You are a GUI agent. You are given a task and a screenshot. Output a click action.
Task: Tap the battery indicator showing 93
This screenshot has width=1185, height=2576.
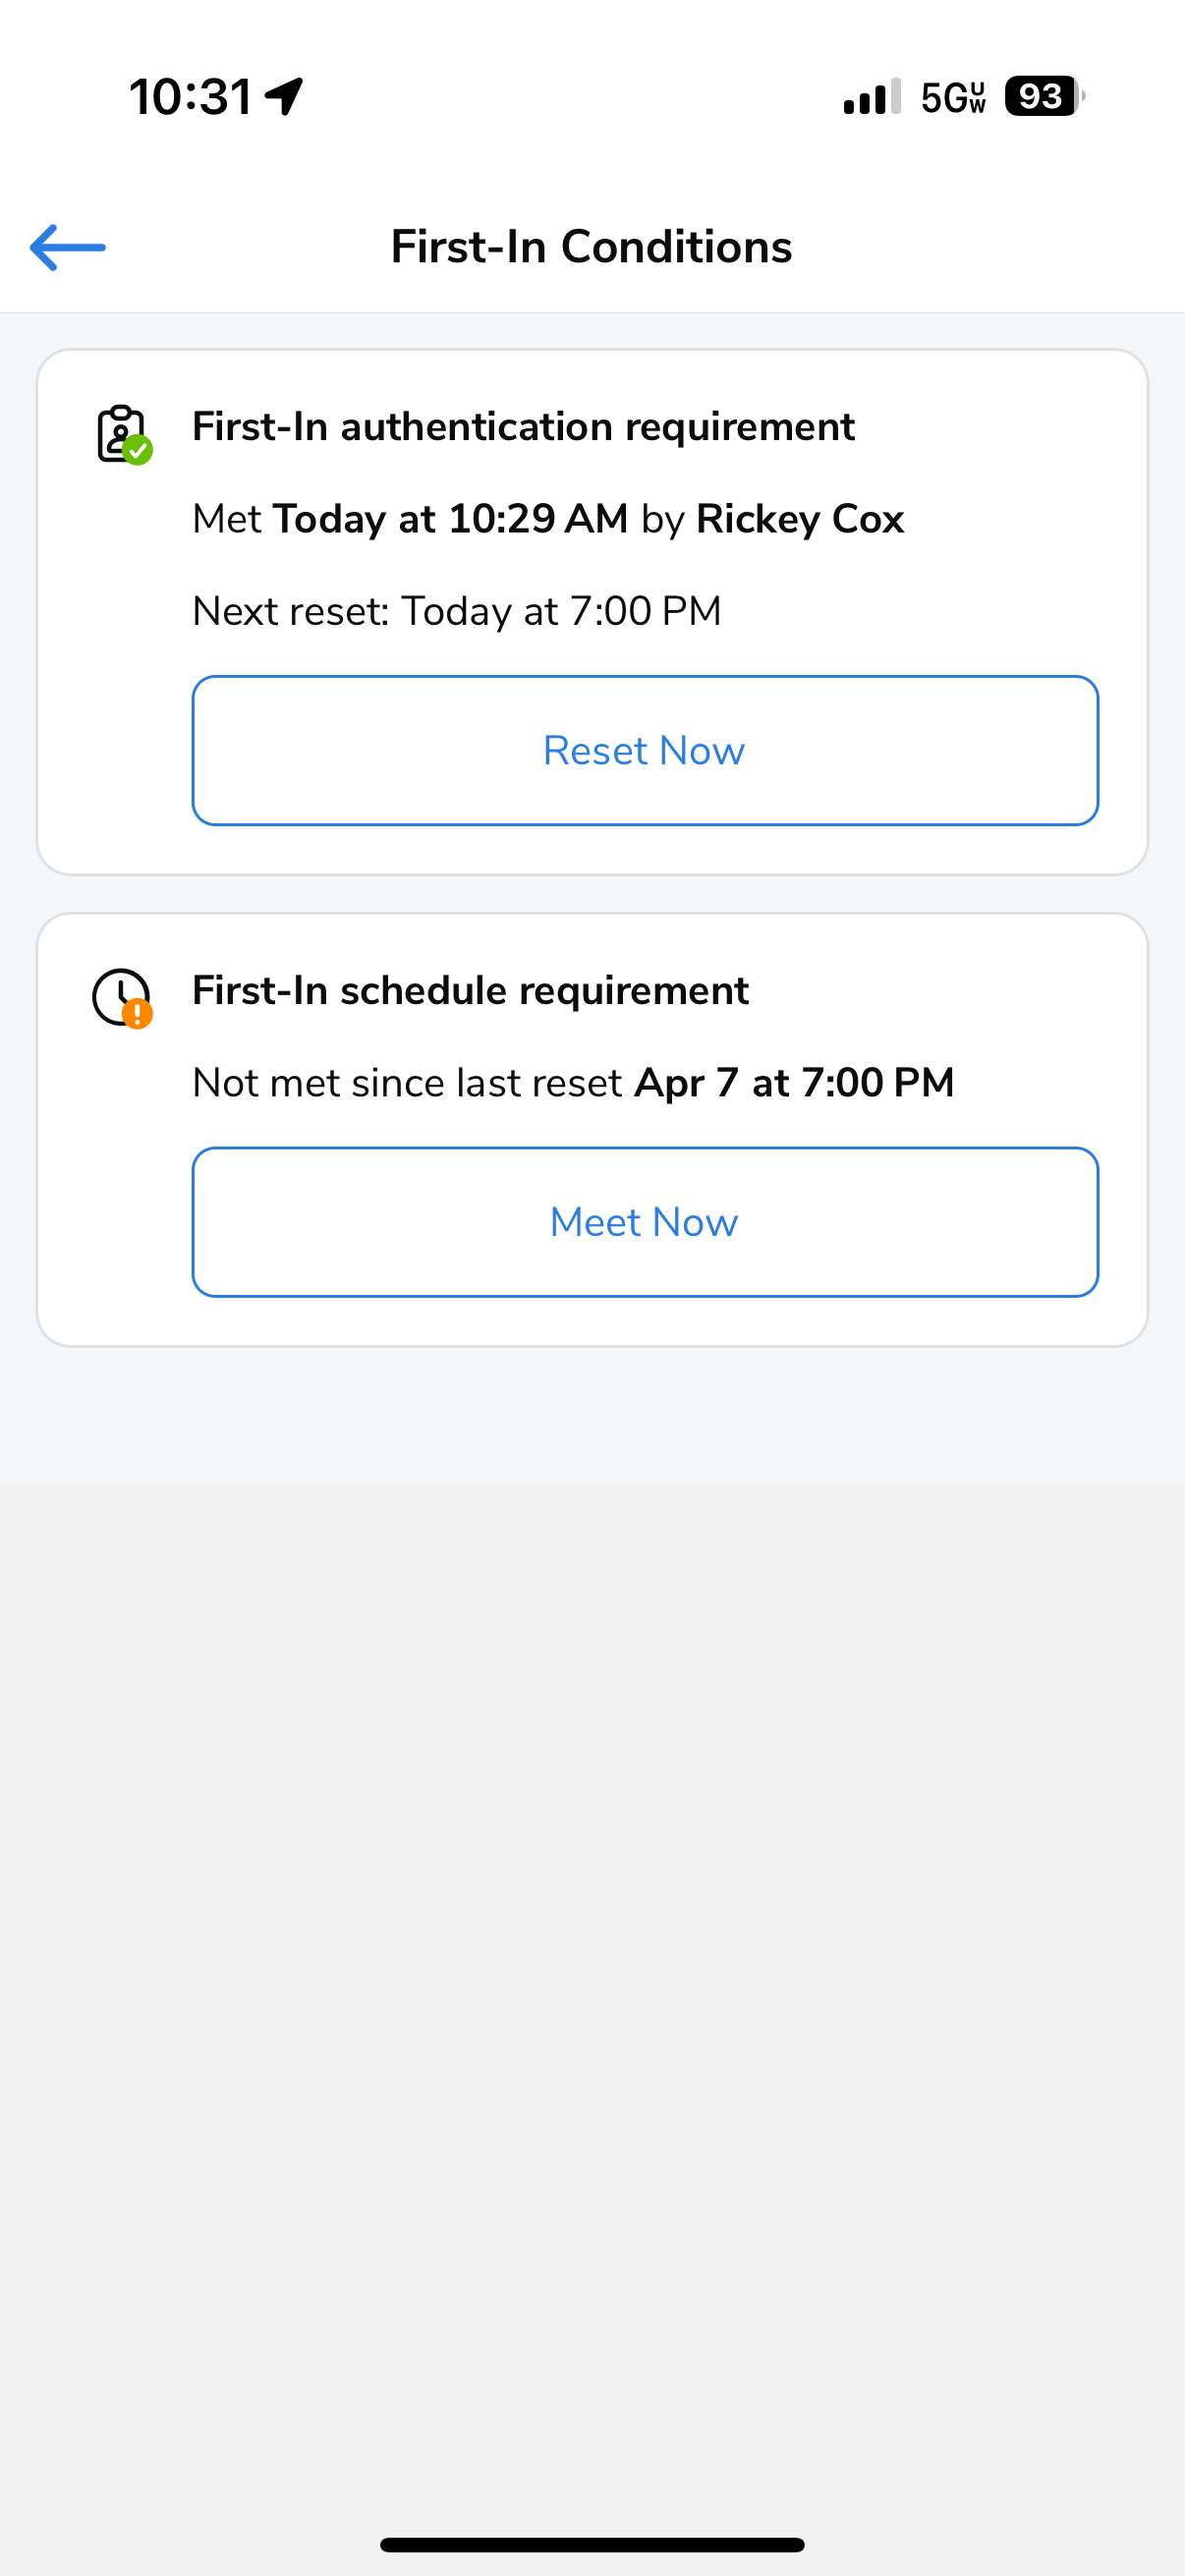pos(1045,97)
